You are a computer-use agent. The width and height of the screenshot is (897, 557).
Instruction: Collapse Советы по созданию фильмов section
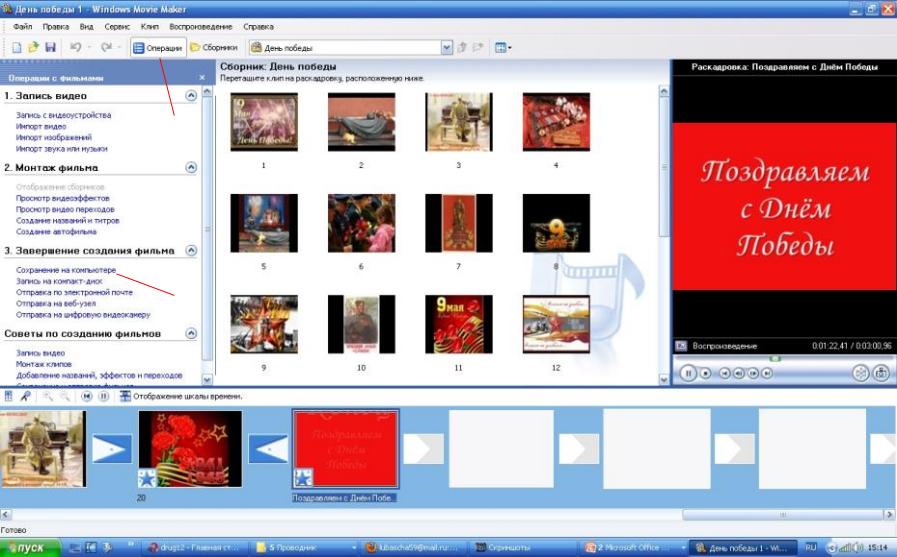(191, 333)
